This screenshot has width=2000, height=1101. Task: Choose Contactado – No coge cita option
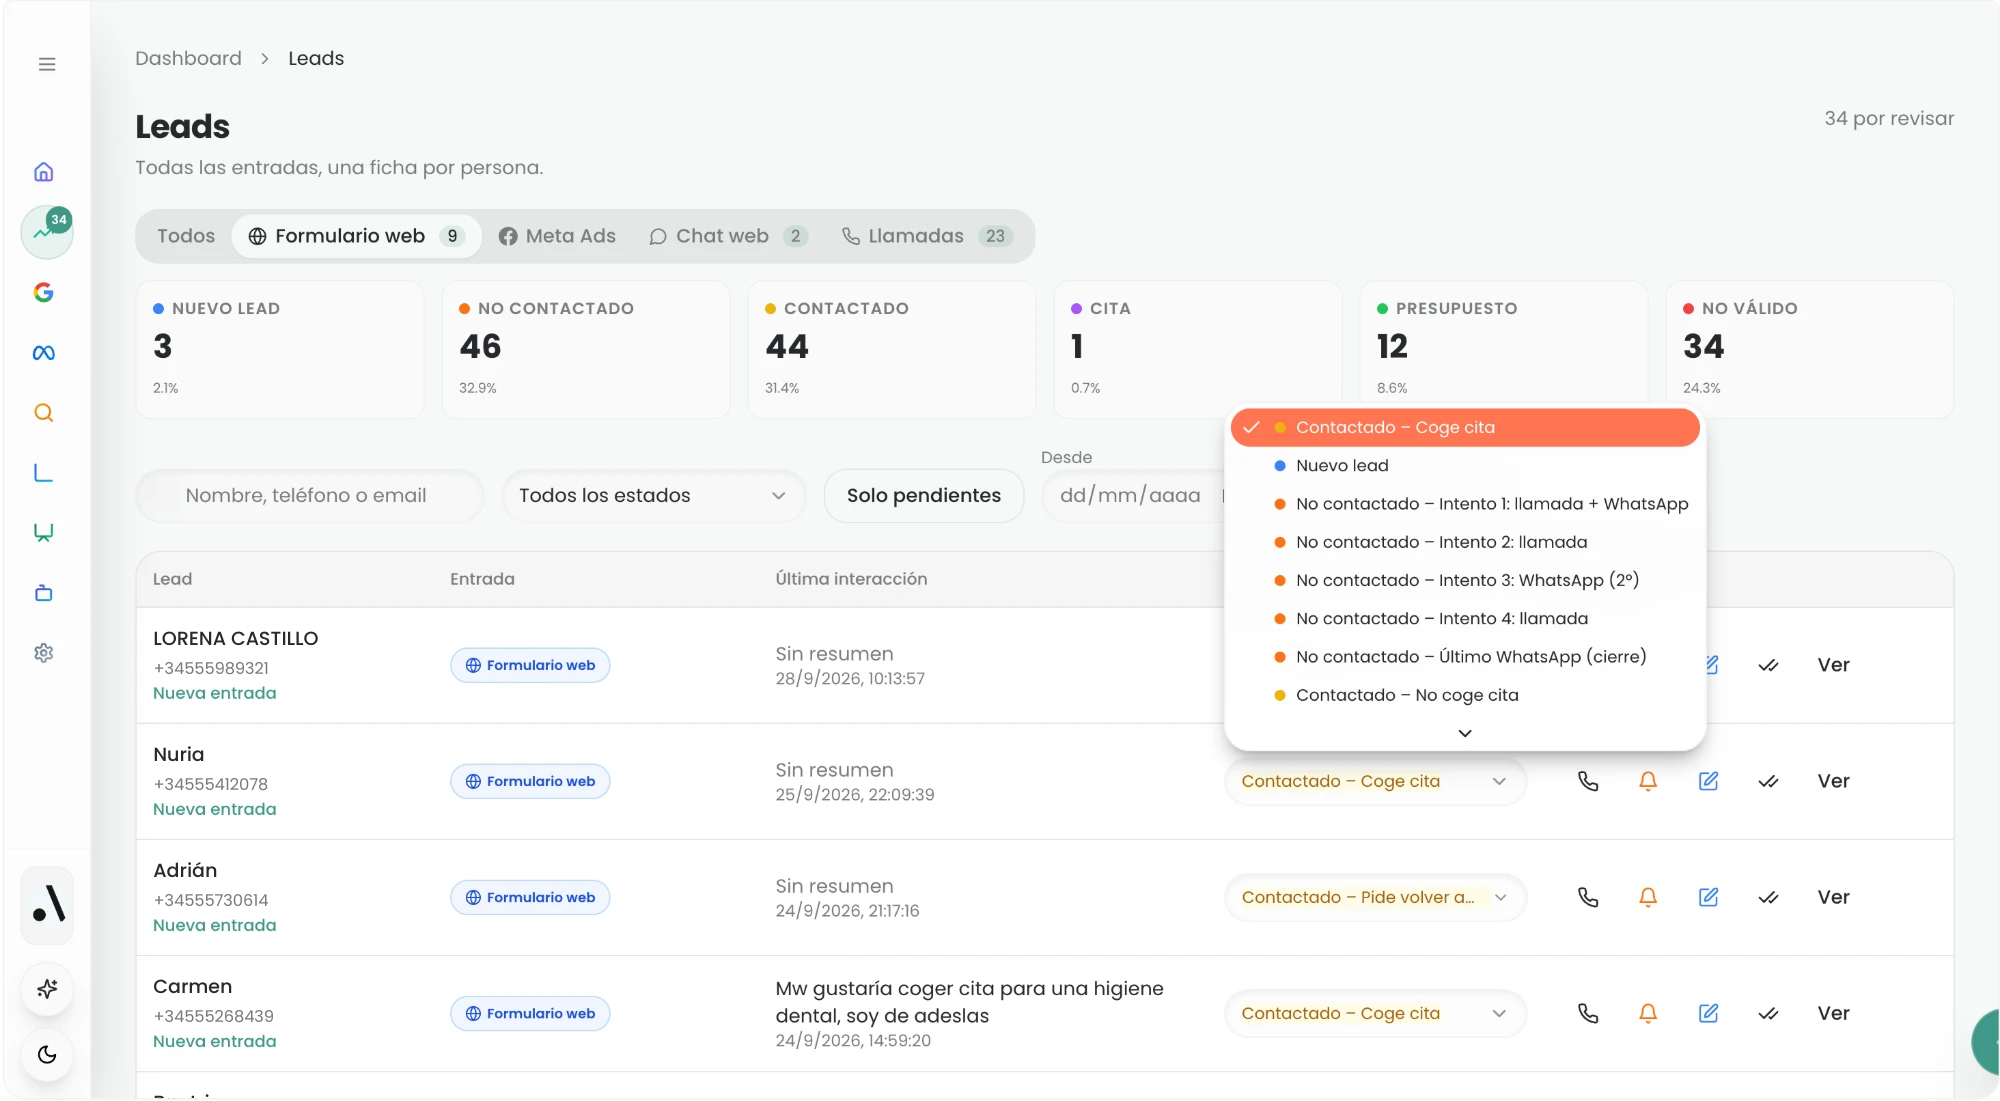coord(1465,695)
